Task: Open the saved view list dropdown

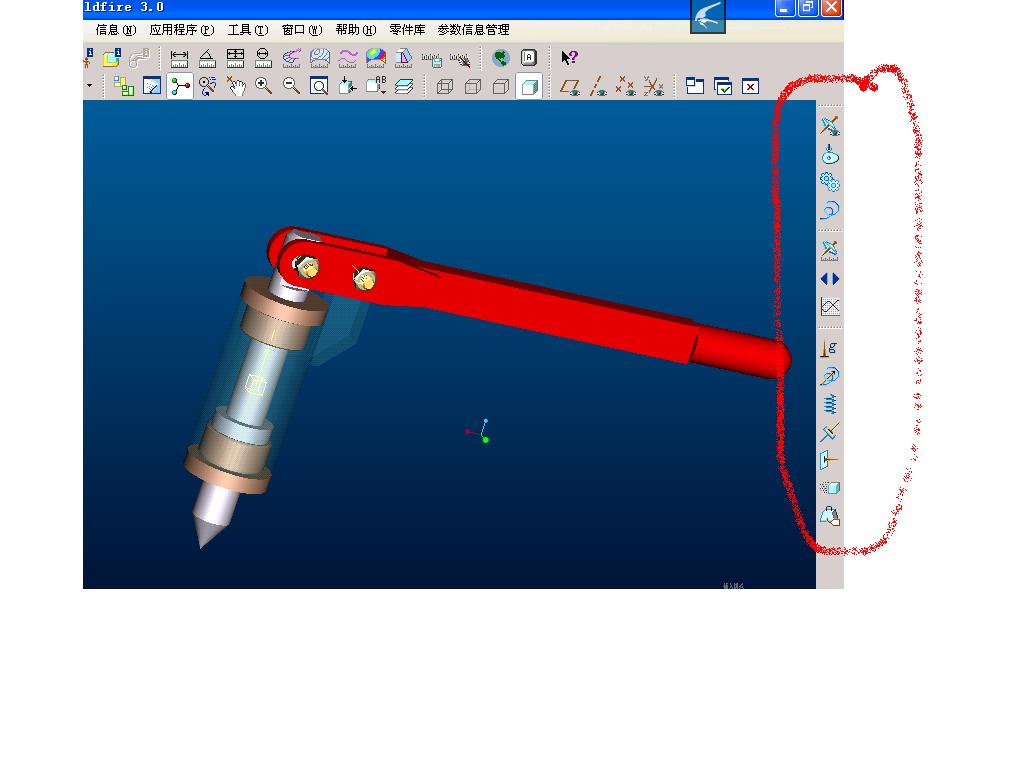Action: pos(376,85)
